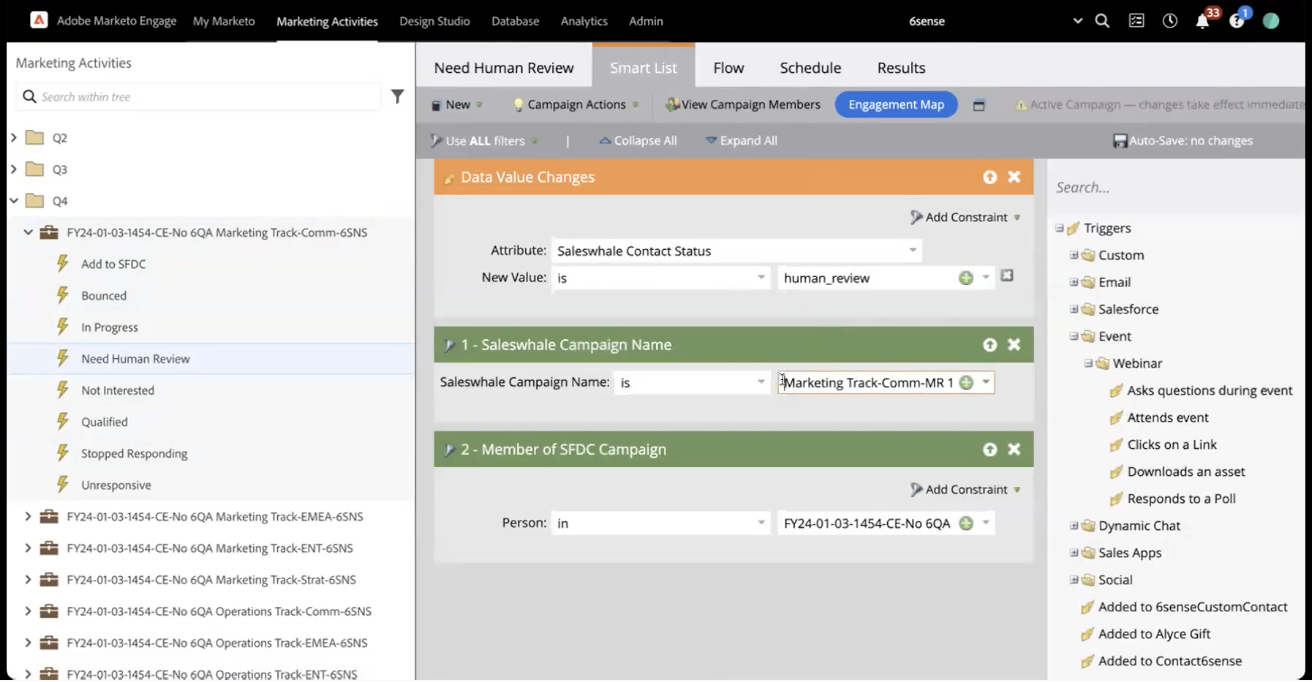Remove Member of SFDC Campaign filter

(x=1014, y=449)
